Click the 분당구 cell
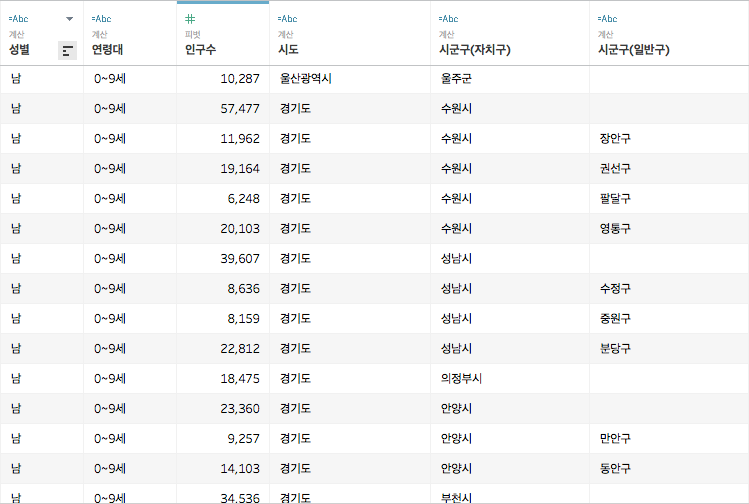This screenshot has width=749, height=504. pos(615,348)
